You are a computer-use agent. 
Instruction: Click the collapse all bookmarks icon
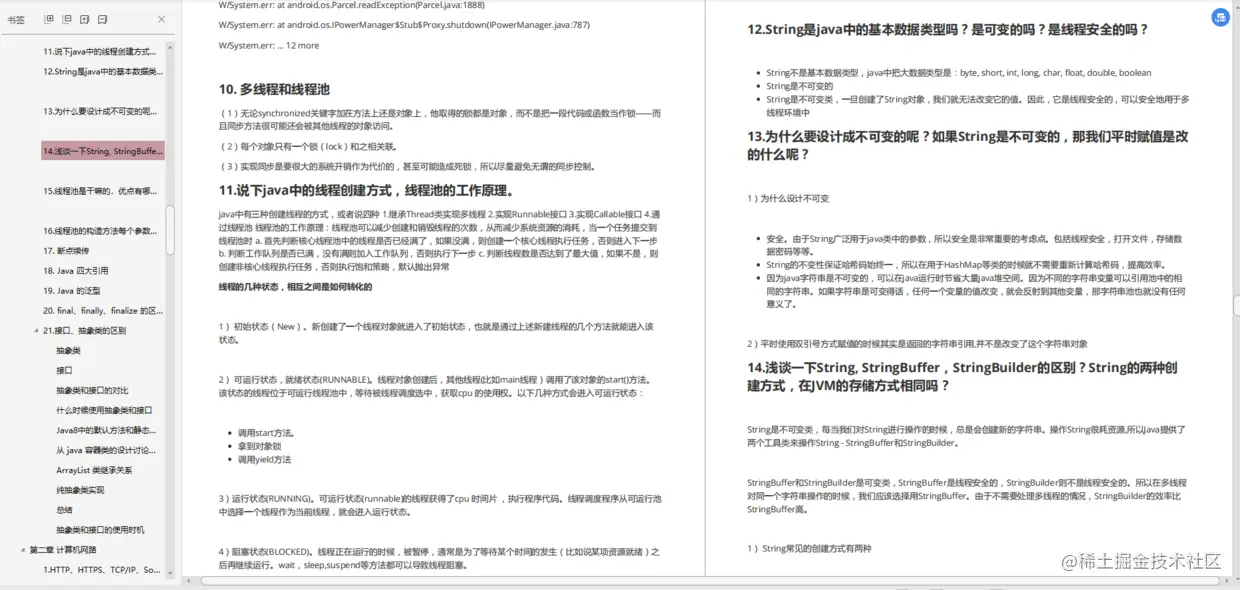[x=67, y=19]
